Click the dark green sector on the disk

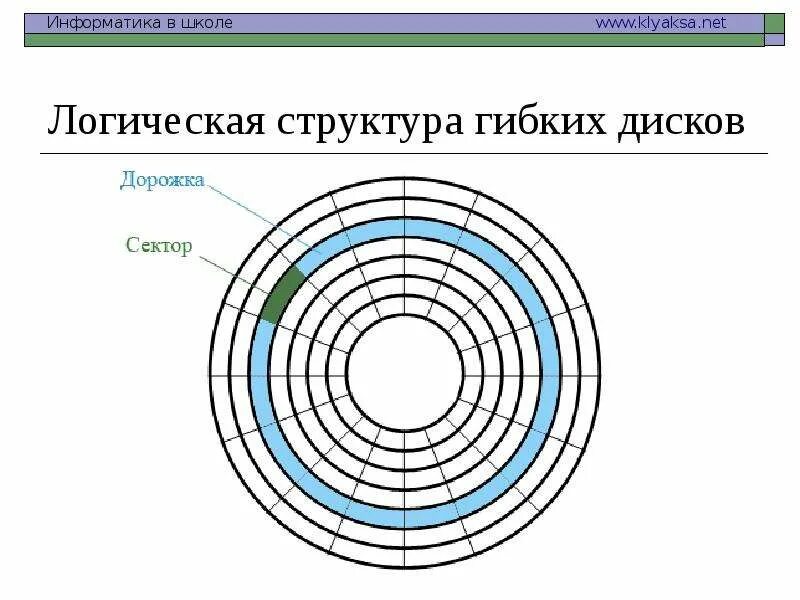pos(283,295)
